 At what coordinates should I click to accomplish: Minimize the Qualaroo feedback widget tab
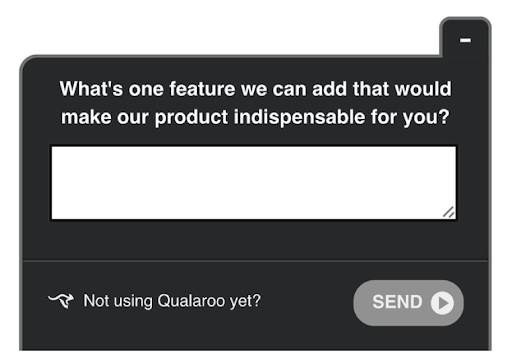coord(465,38)
